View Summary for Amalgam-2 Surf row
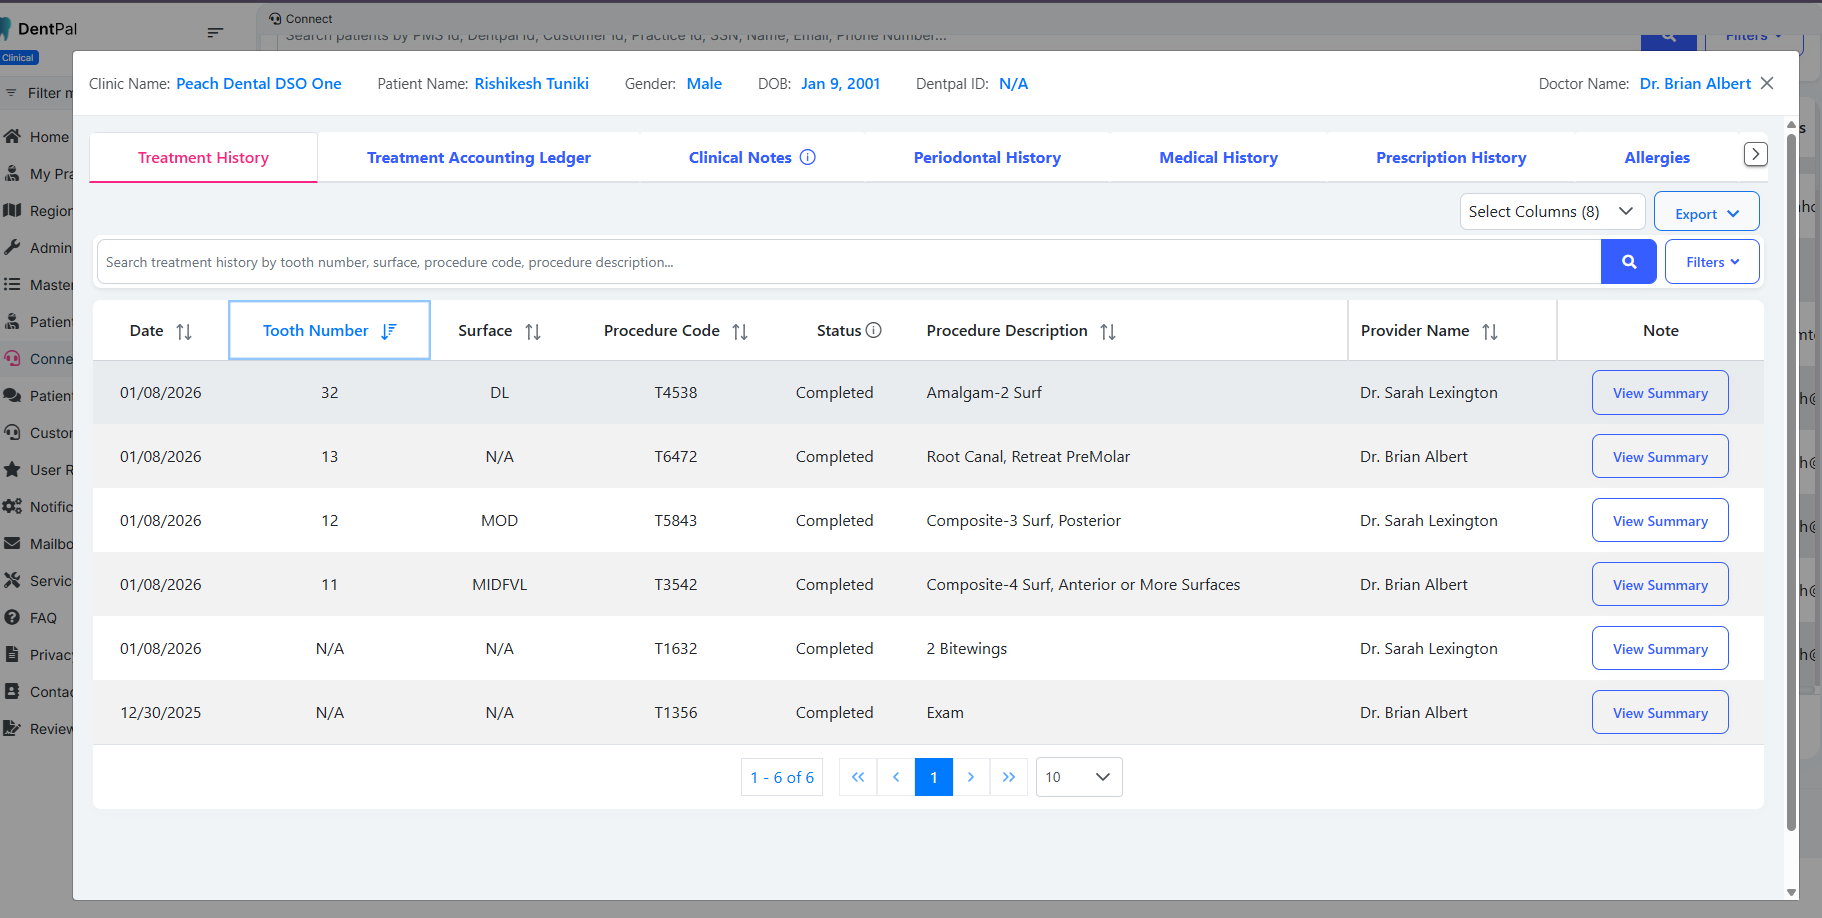1822x918 pixels. (x=1659, y=393)
